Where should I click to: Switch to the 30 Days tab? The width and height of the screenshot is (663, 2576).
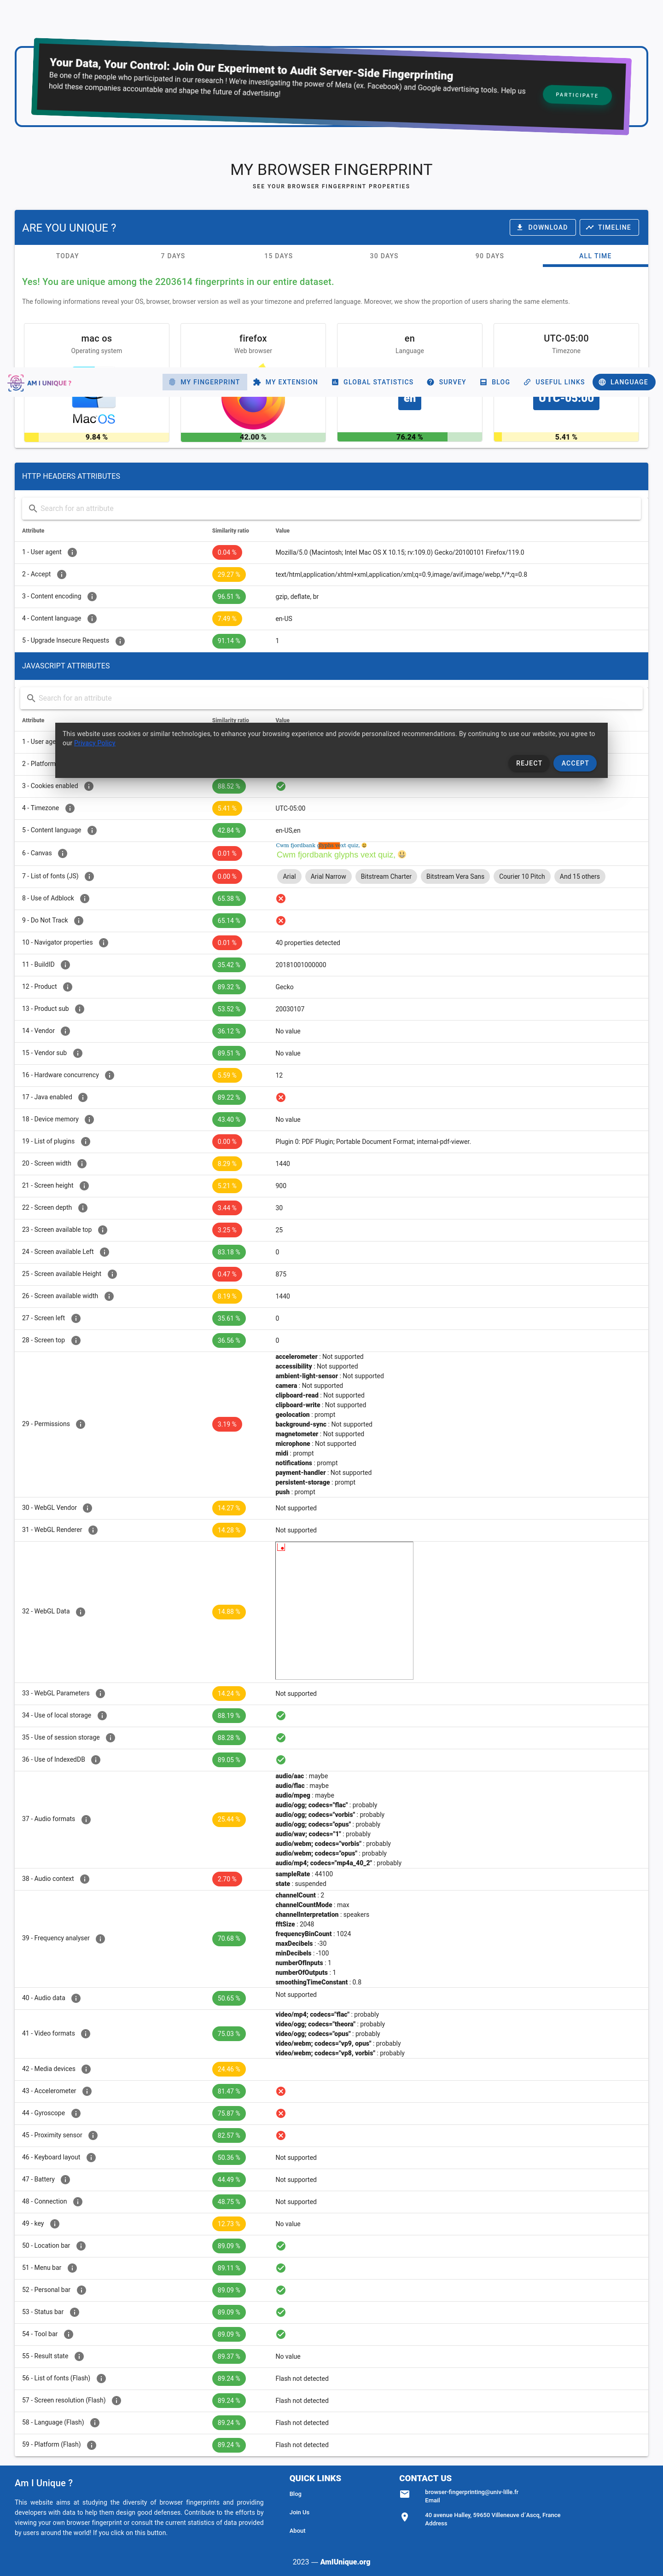coord(384,256)
